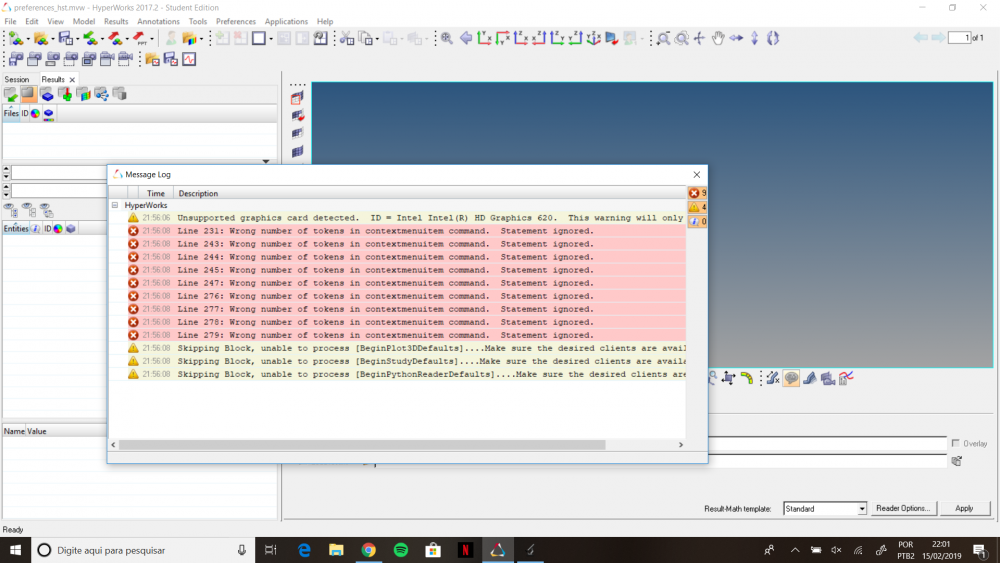Image resolution: width=1000 pixels, height=563 pixels.
Task: Collapse the HyperWorks group in Message Log
Action: [115, 205]
